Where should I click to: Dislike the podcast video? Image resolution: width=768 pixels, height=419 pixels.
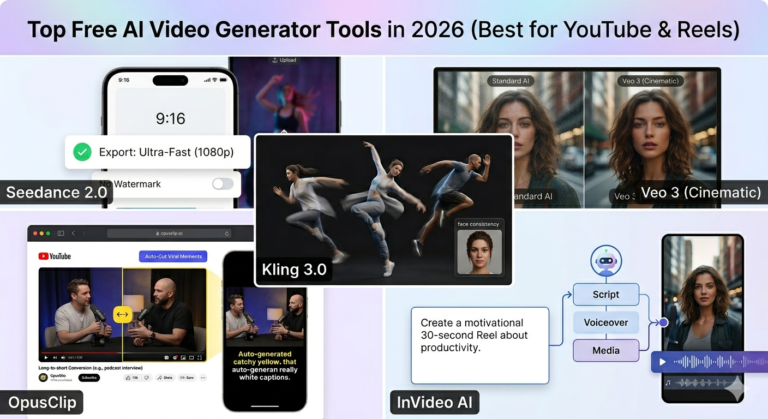coord(146,378)
